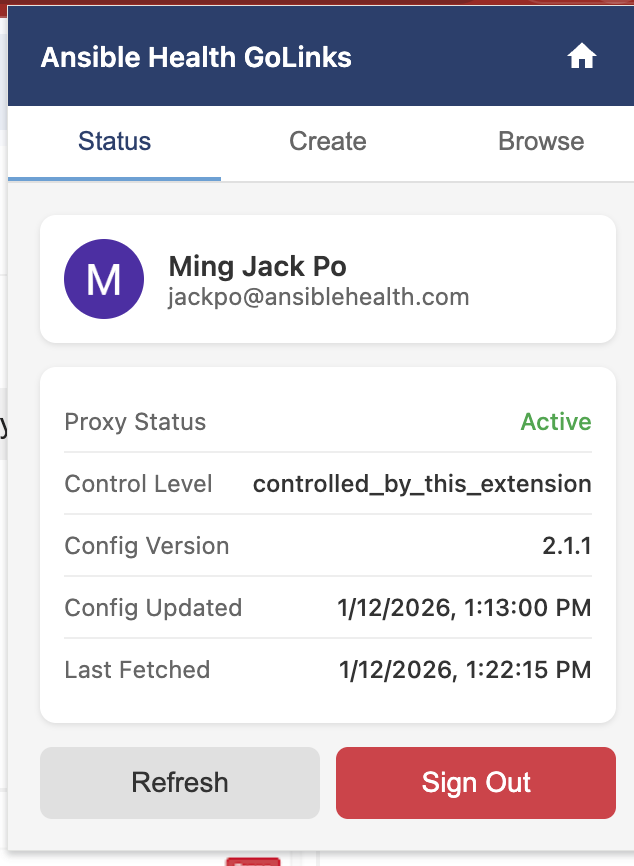Click the Config Updated timestamp
634x866 pixels.
464,608
